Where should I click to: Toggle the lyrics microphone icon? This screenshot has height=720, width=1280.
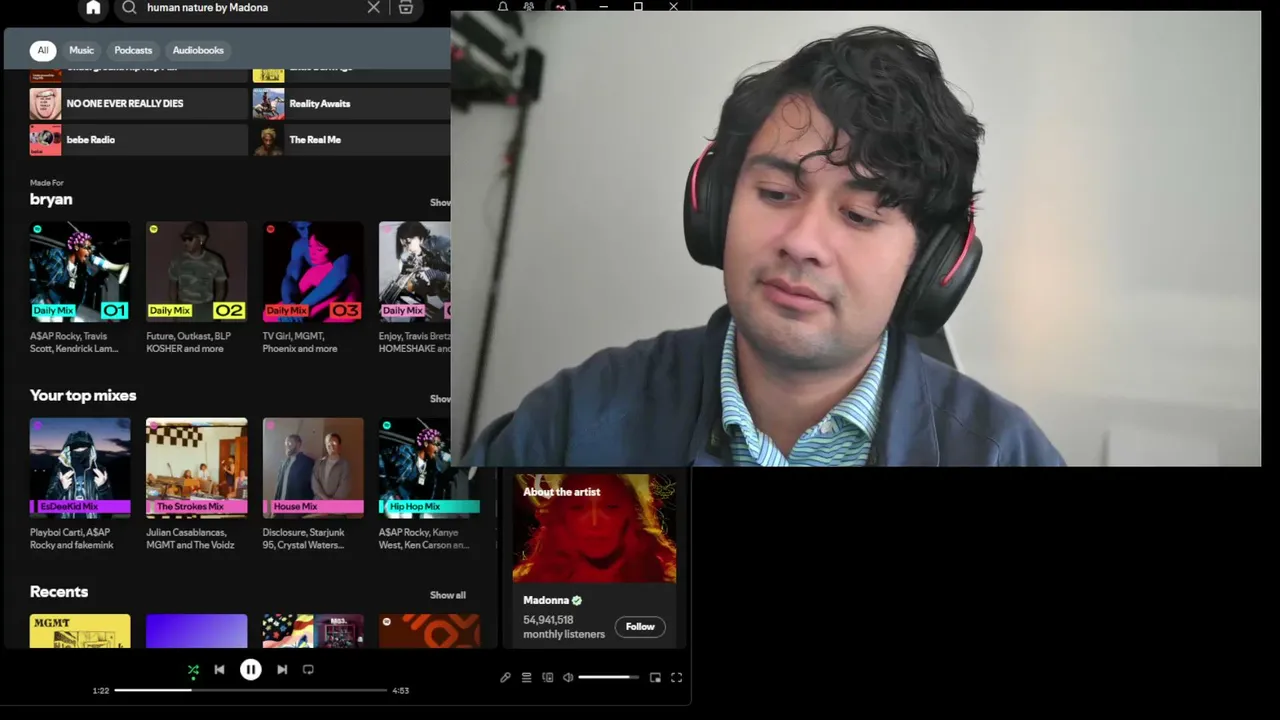(505, 677)
